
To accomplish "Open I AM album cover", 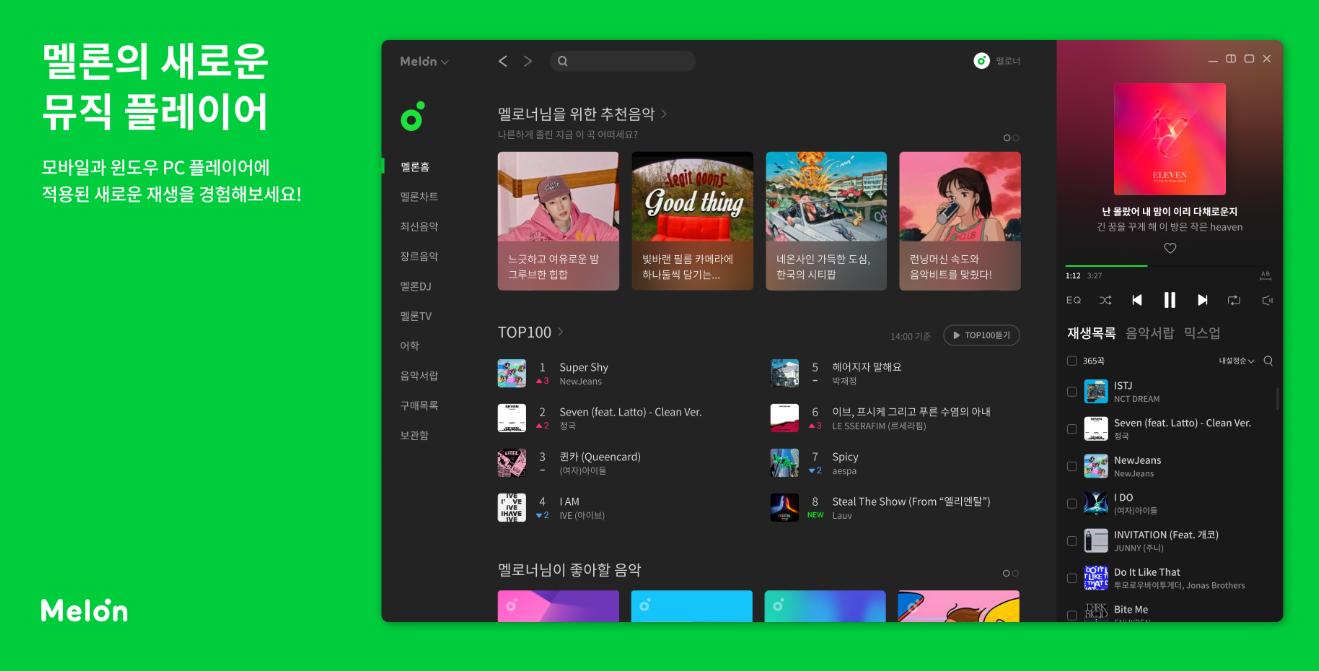I will [512, 508].
